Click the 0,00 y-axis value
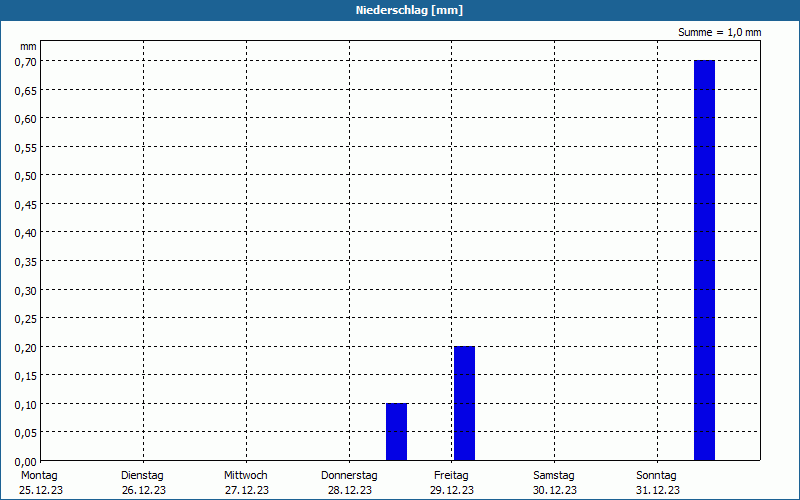800x500 pixels. [26, 463]
